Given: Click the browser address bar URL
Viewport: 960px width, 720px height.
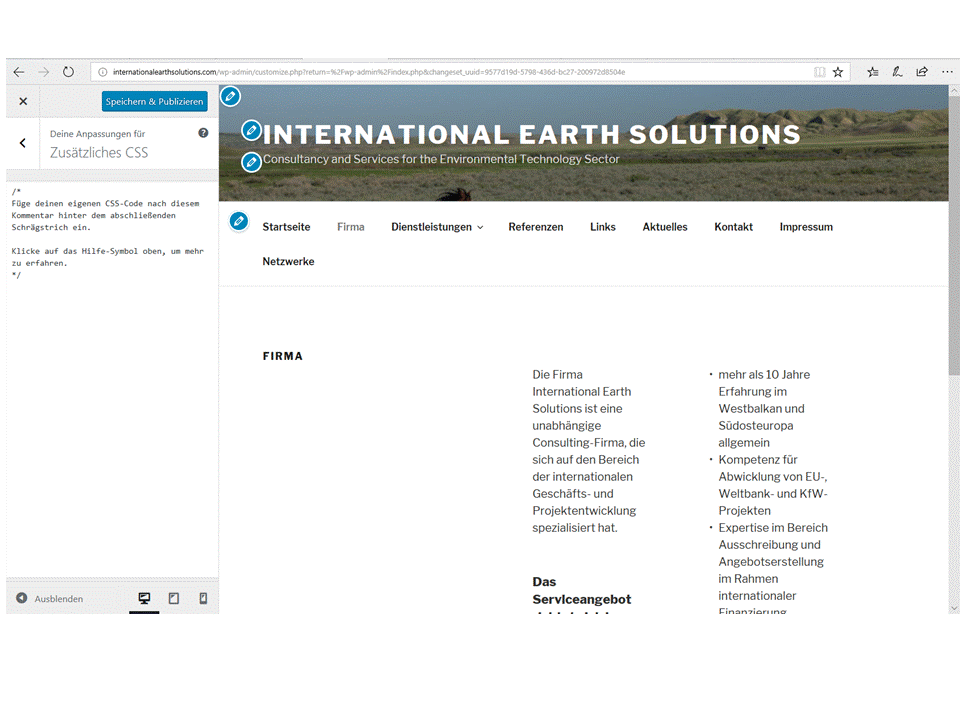Looking at the screenshot, I should click(369, 72).
